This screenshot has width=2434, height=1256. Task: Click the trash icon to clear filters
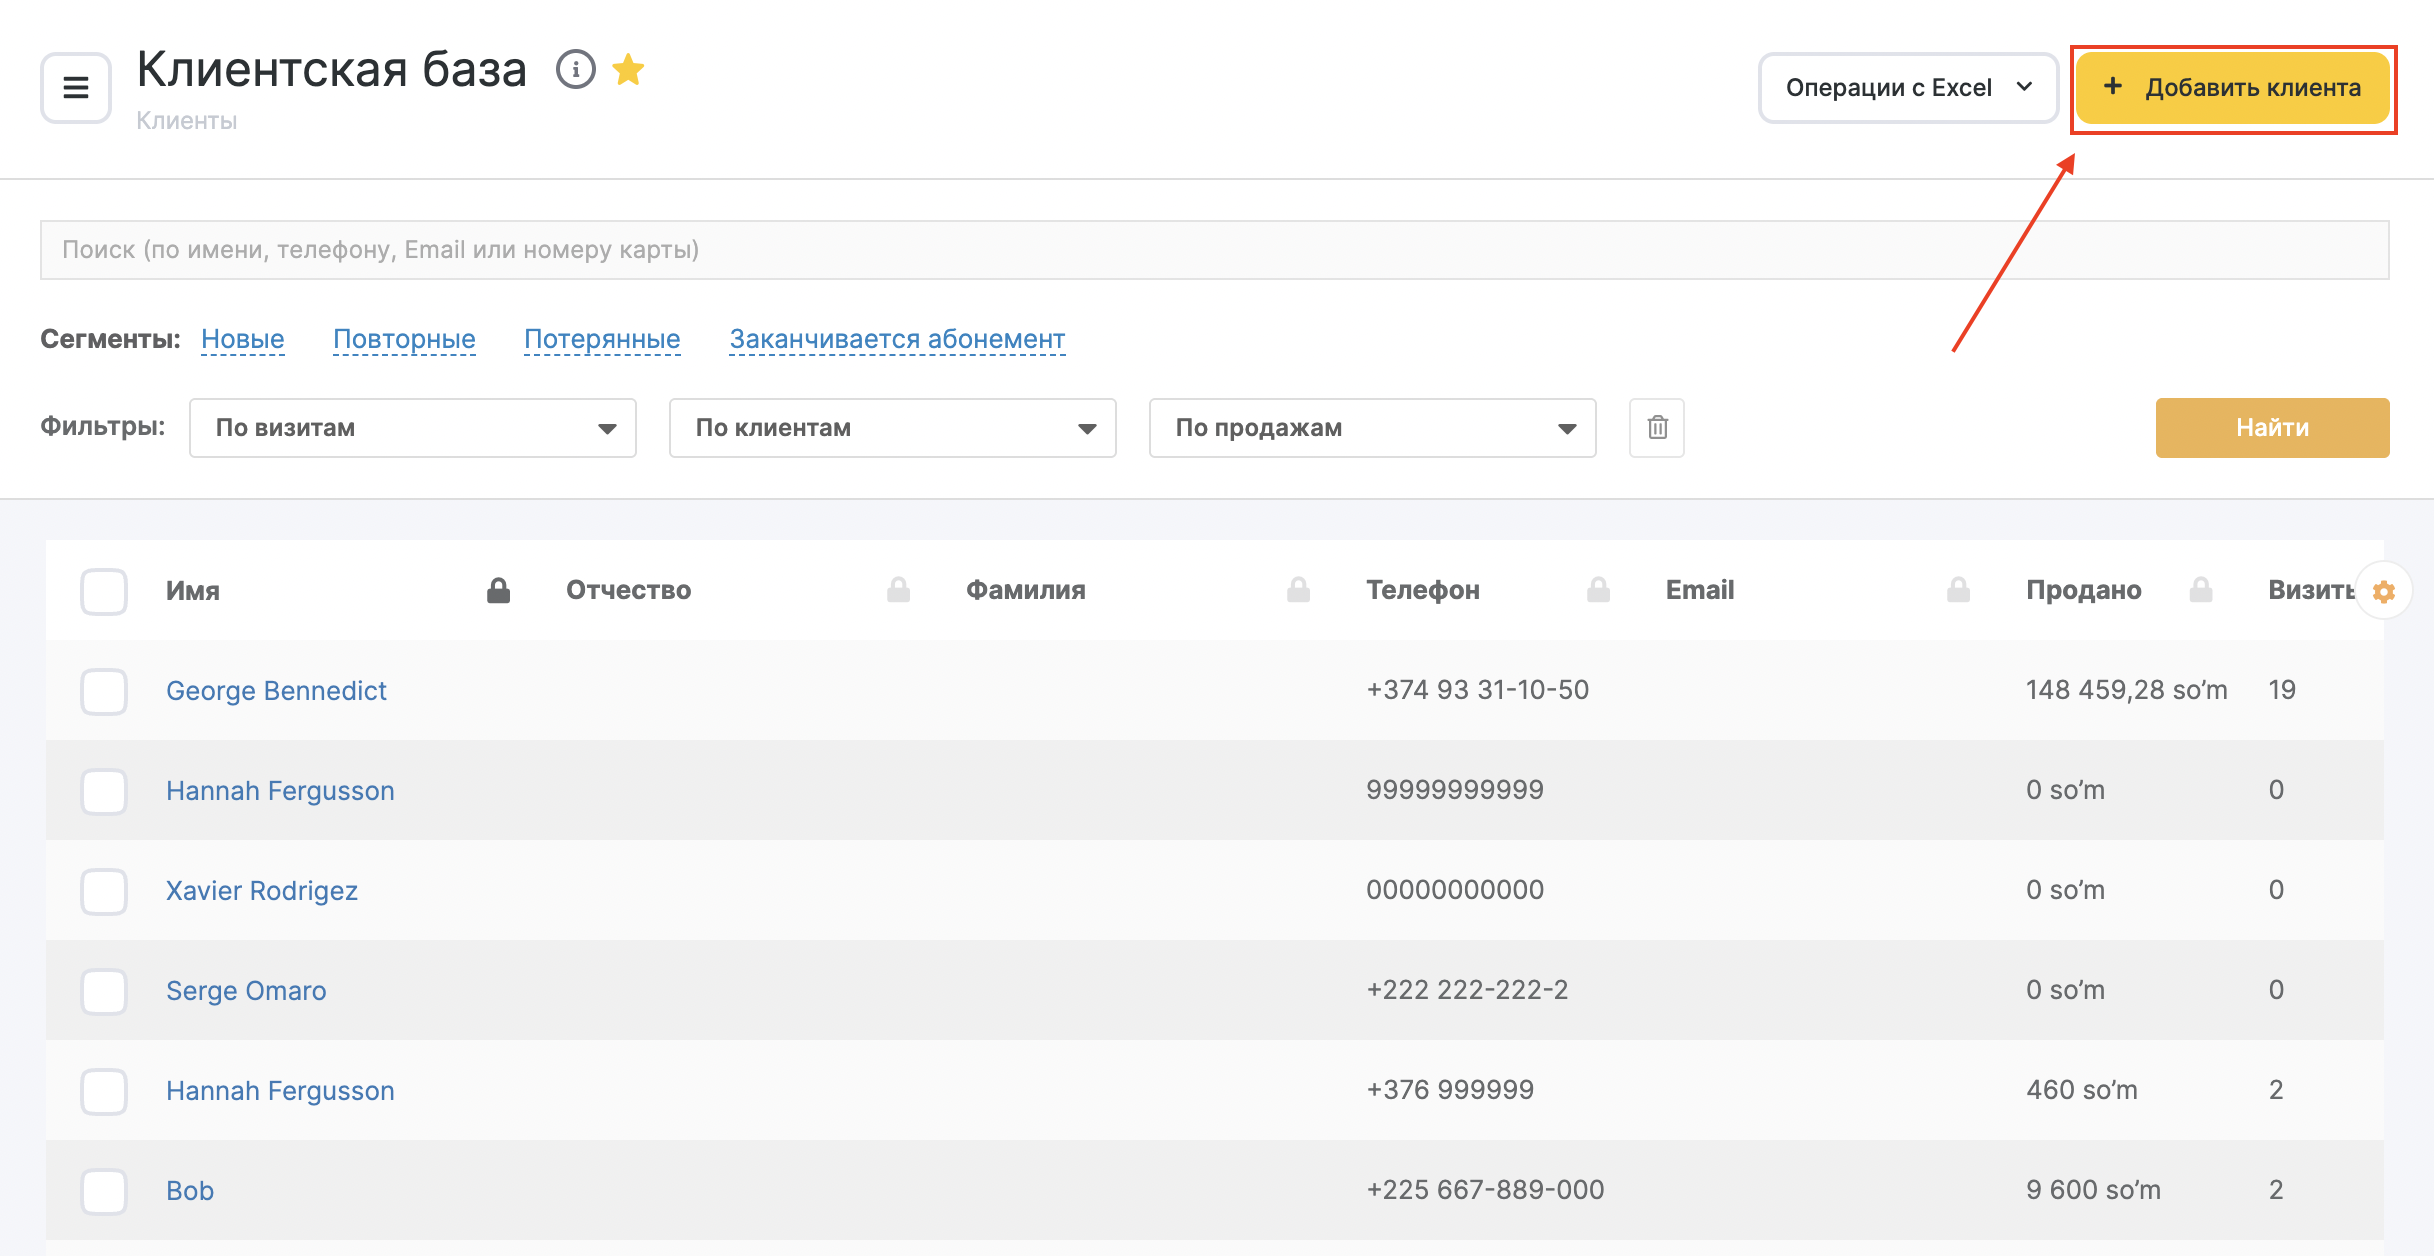click(x=1657, y=428)
